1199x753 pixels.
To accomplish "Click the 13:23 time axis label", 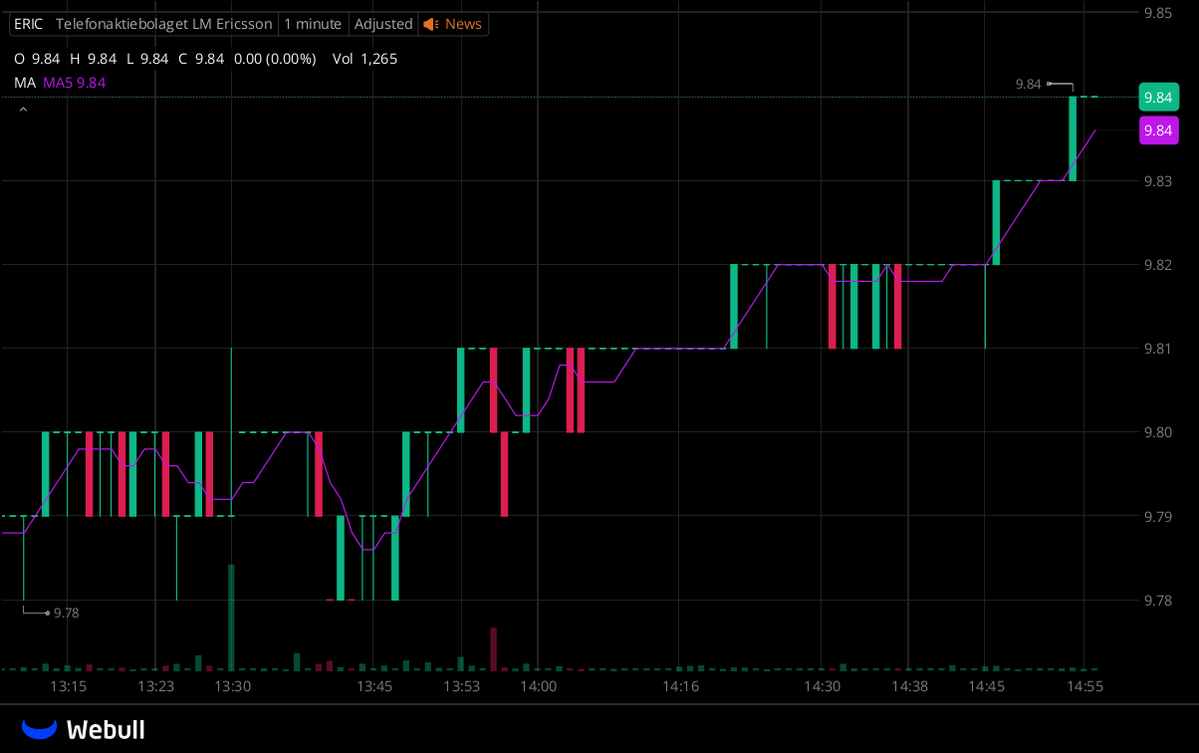I will pos(155,686).
